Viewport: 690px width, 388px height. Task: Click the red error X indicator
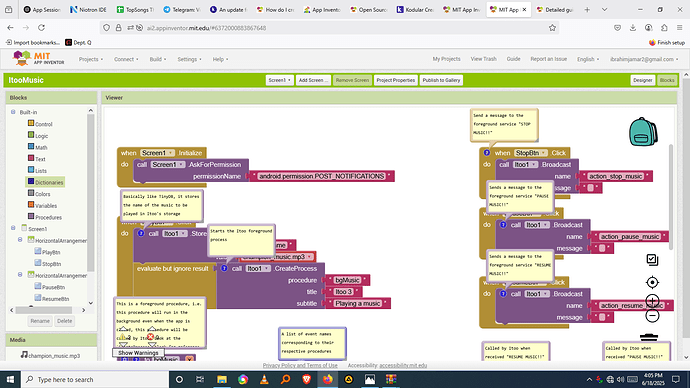tap(150, 337)
